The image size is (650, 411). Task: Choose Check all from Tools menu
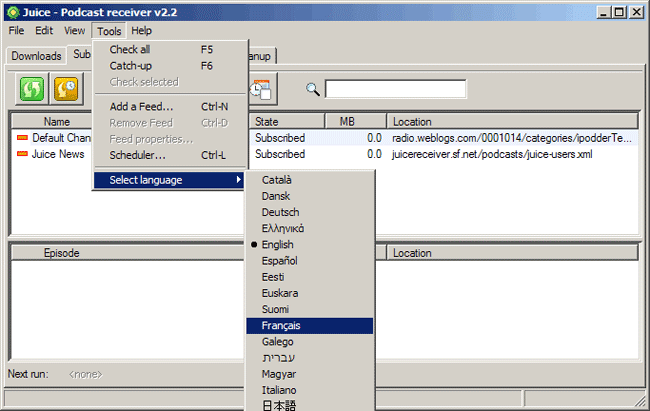170,49
